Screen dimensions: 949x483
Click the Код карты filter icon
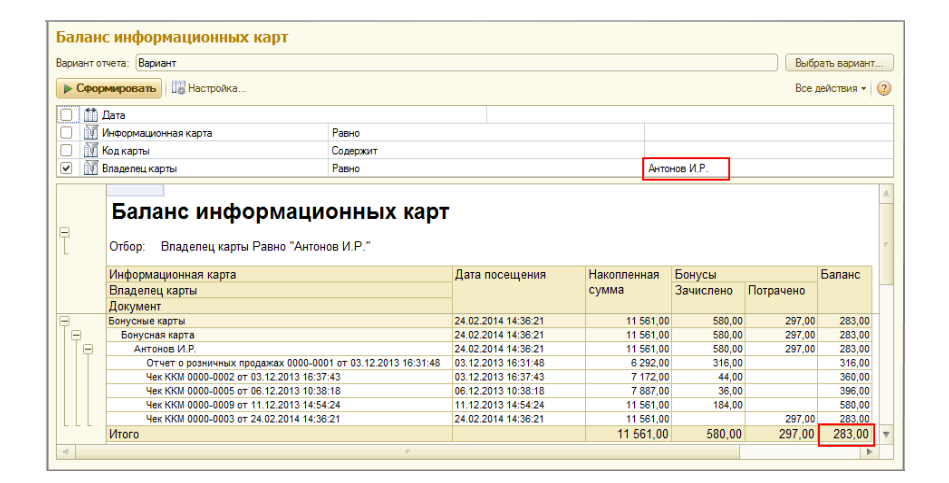pyautogui.click(x=91, y=150)
